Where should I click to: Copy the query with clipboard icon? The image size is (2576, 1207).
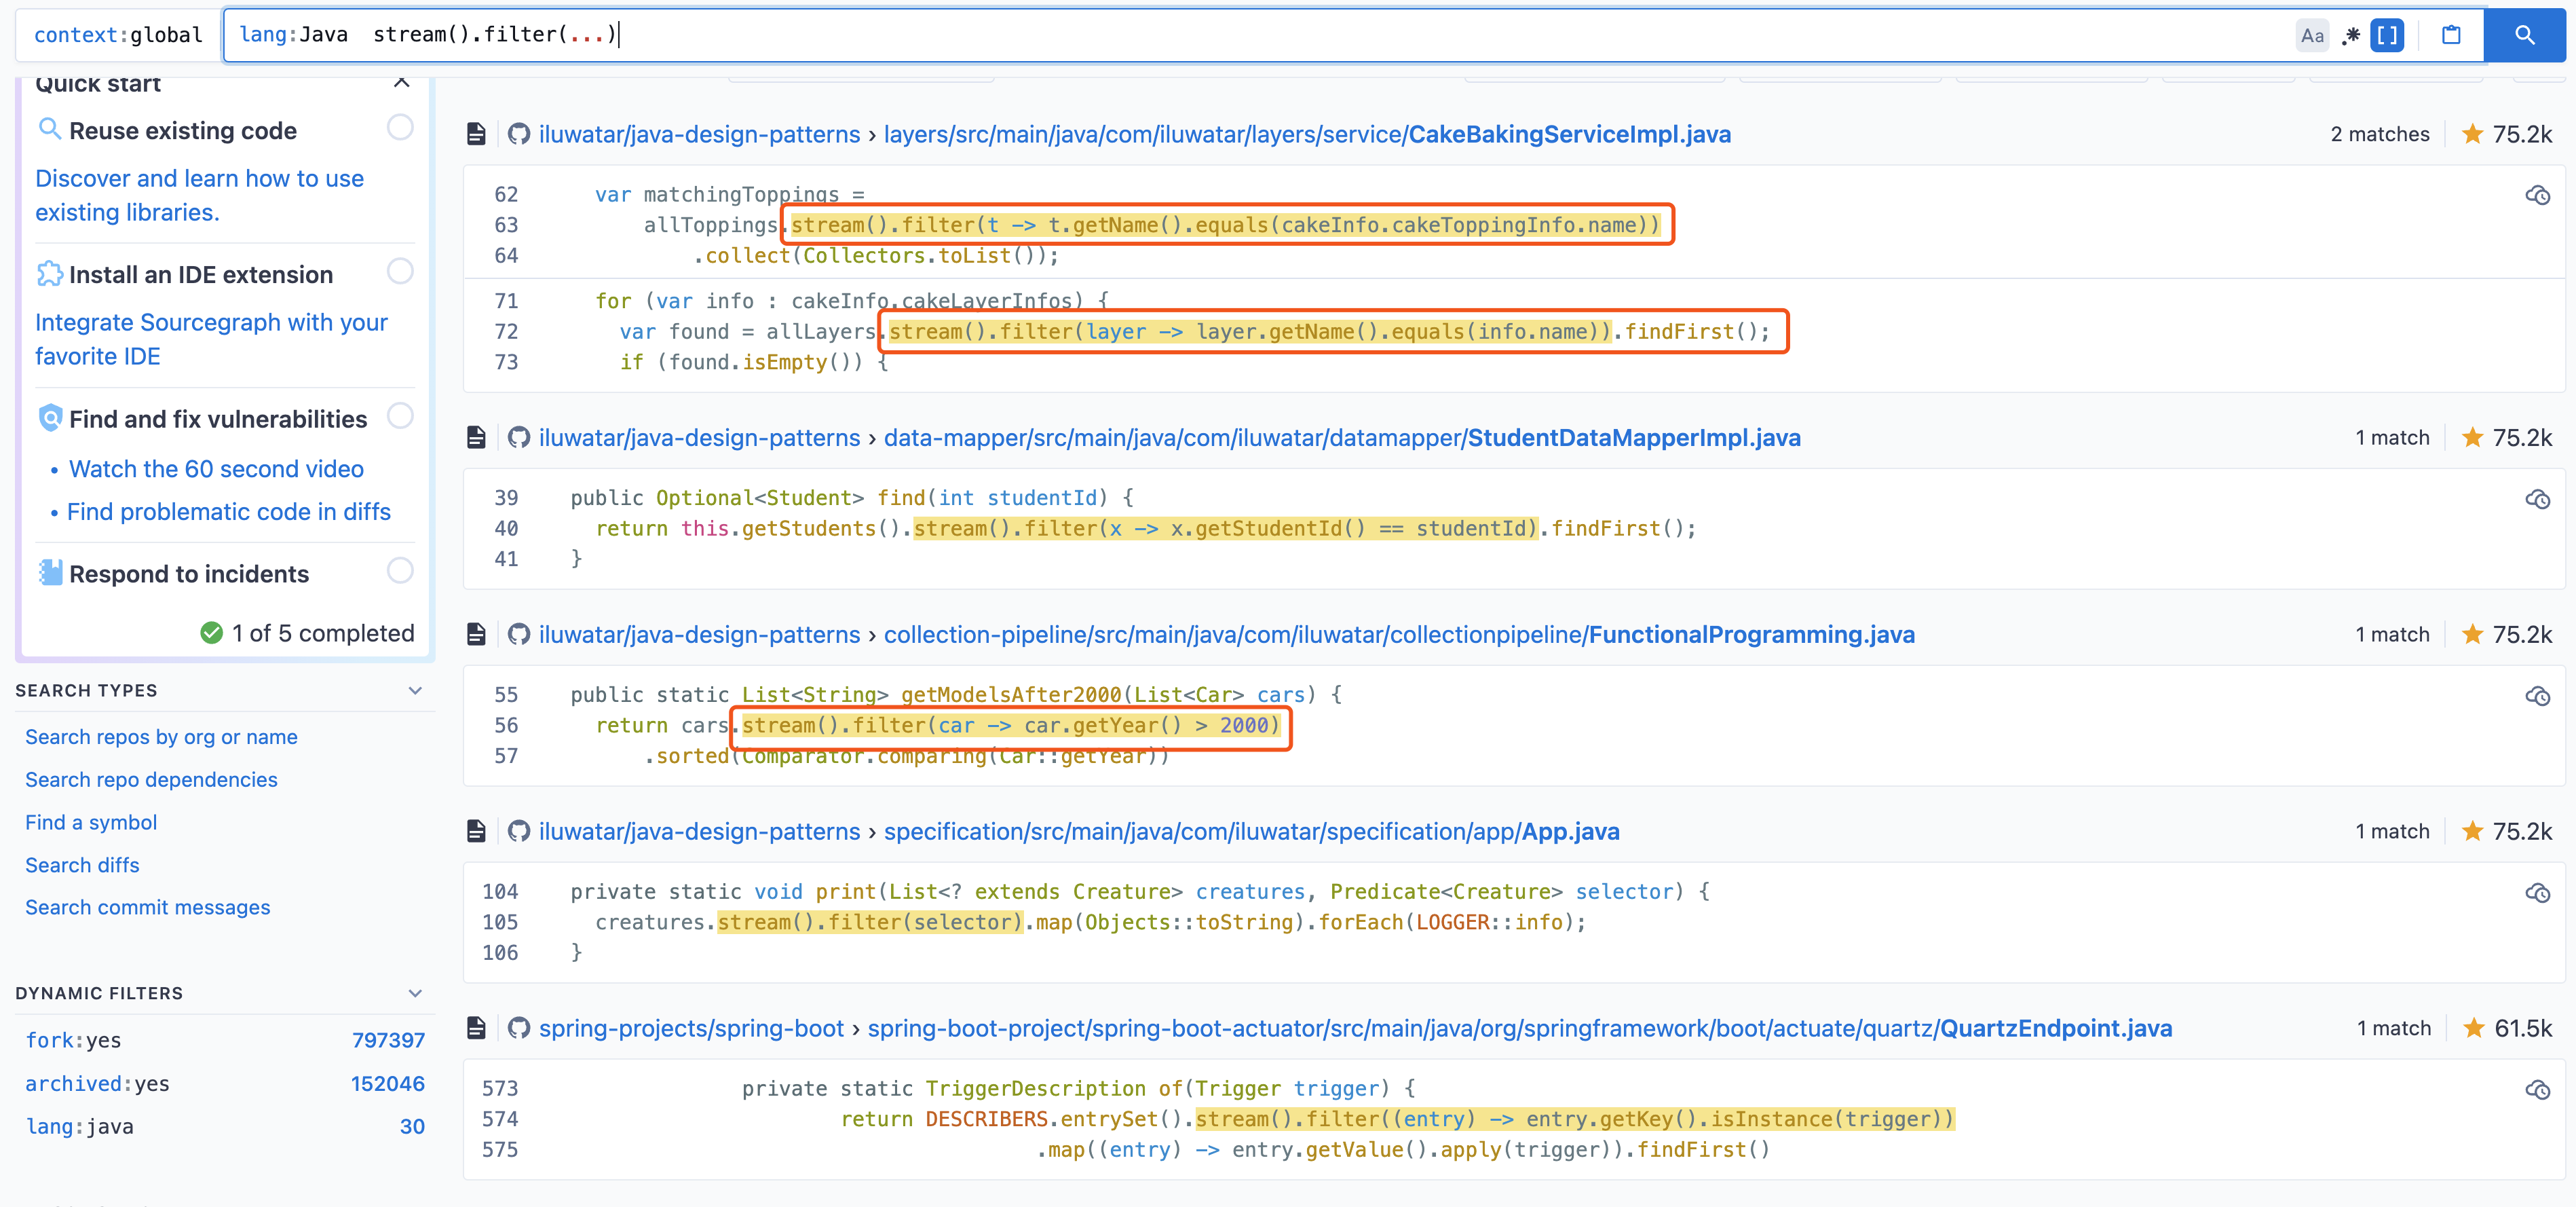(x=2451, y=35)
